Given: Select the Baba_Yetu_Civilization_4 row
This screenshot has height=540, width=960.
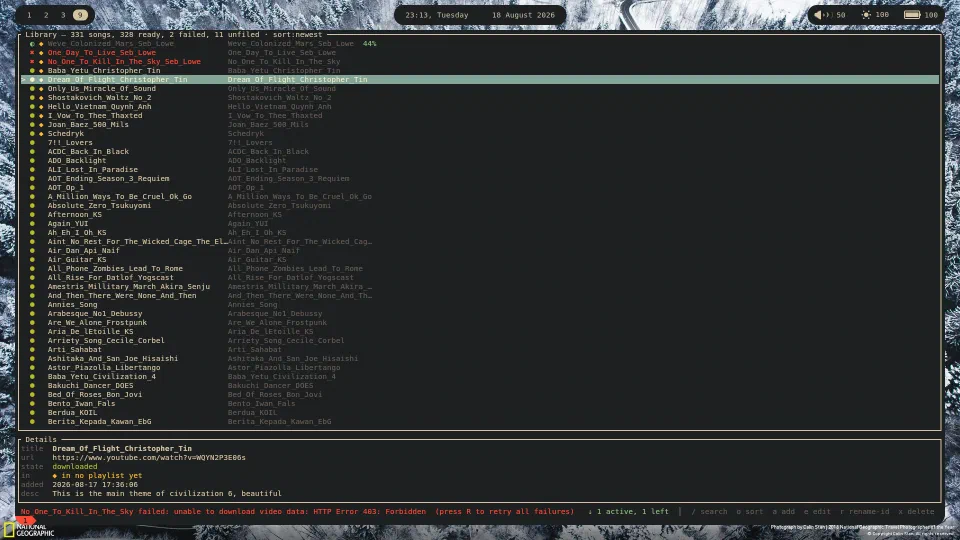Looking at the screenshot, I should coord(480,377).
